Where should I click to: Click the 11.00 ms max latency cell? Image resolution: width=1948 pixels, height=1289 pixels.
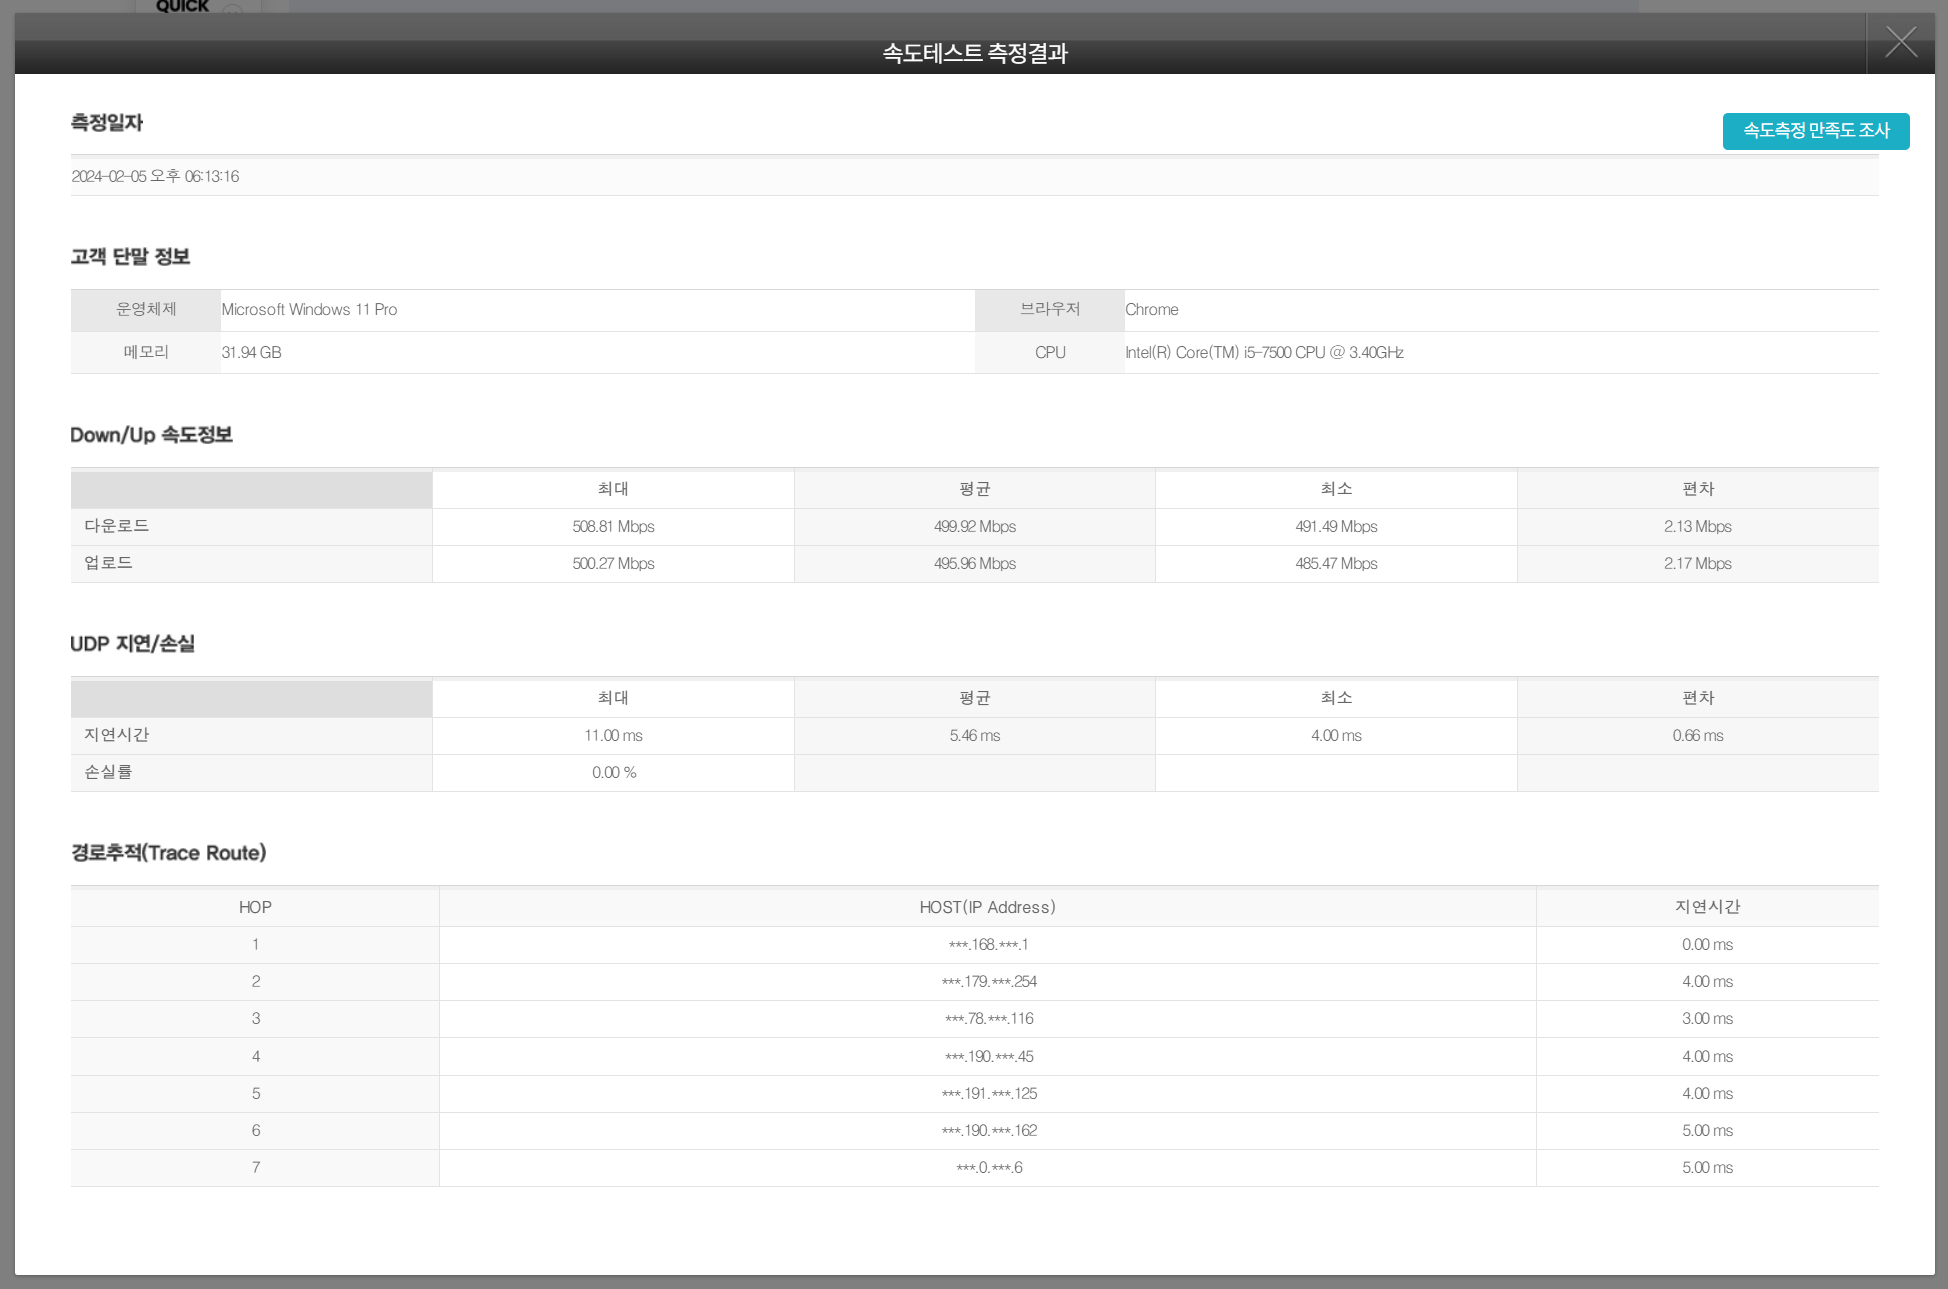[613, 736]
